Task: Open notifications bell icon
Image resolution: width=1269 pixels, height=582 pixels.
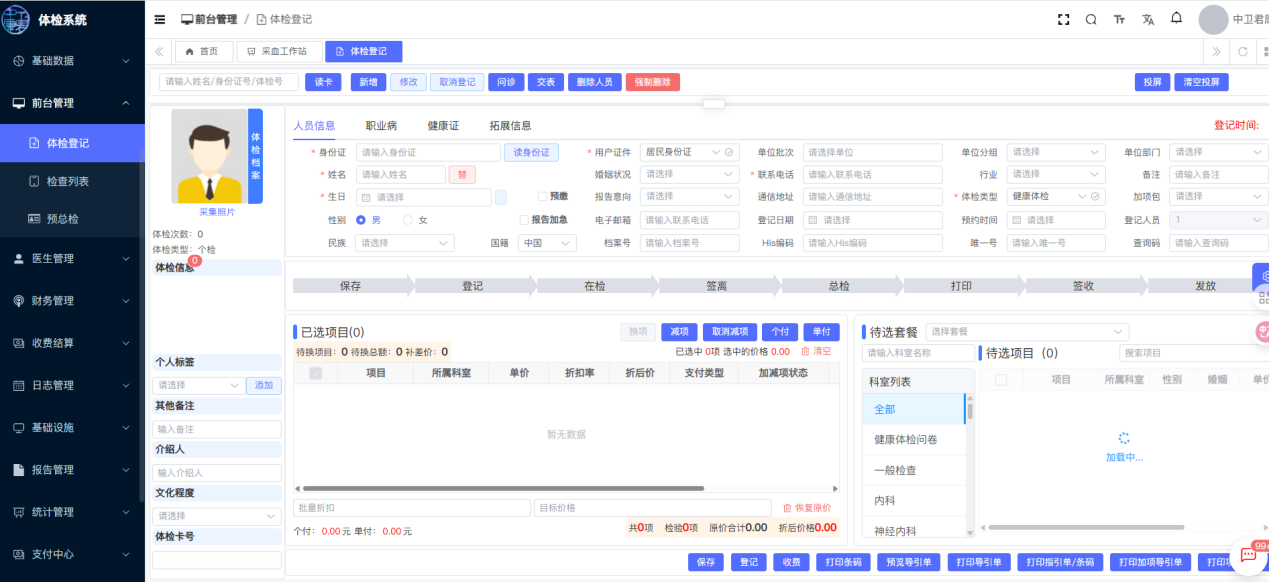Action: click(1176, 18)
